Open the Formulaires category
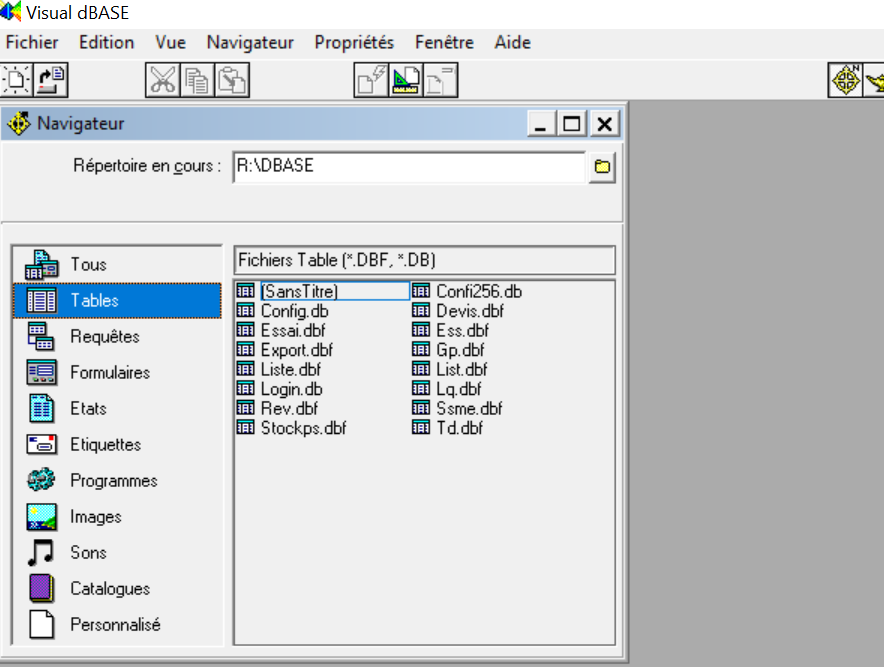 click(x=109, y=373)
